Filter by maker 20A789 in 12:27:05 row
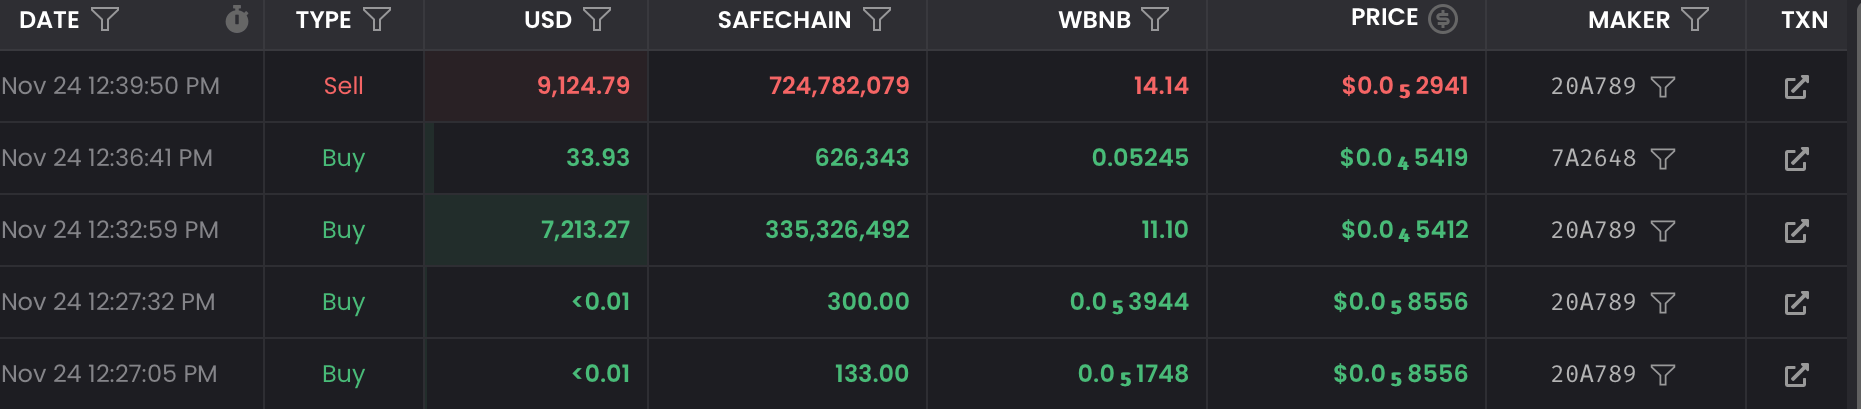The height and width of the screenshot is (409, 1861). (1663, 375)
